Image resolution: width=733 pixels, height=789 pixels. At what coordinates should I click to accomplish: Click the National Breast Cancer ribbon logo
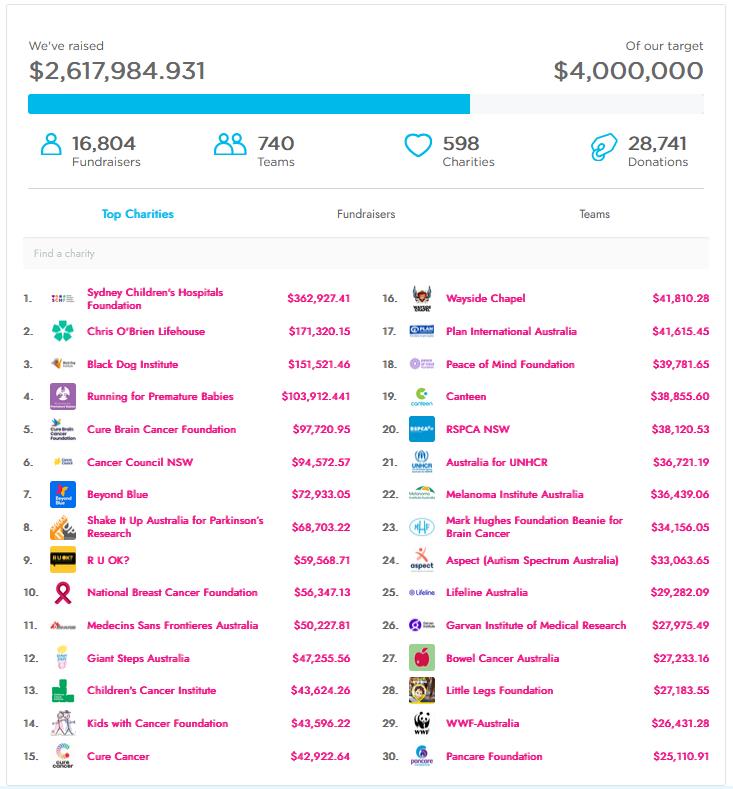tap(63, 593)
